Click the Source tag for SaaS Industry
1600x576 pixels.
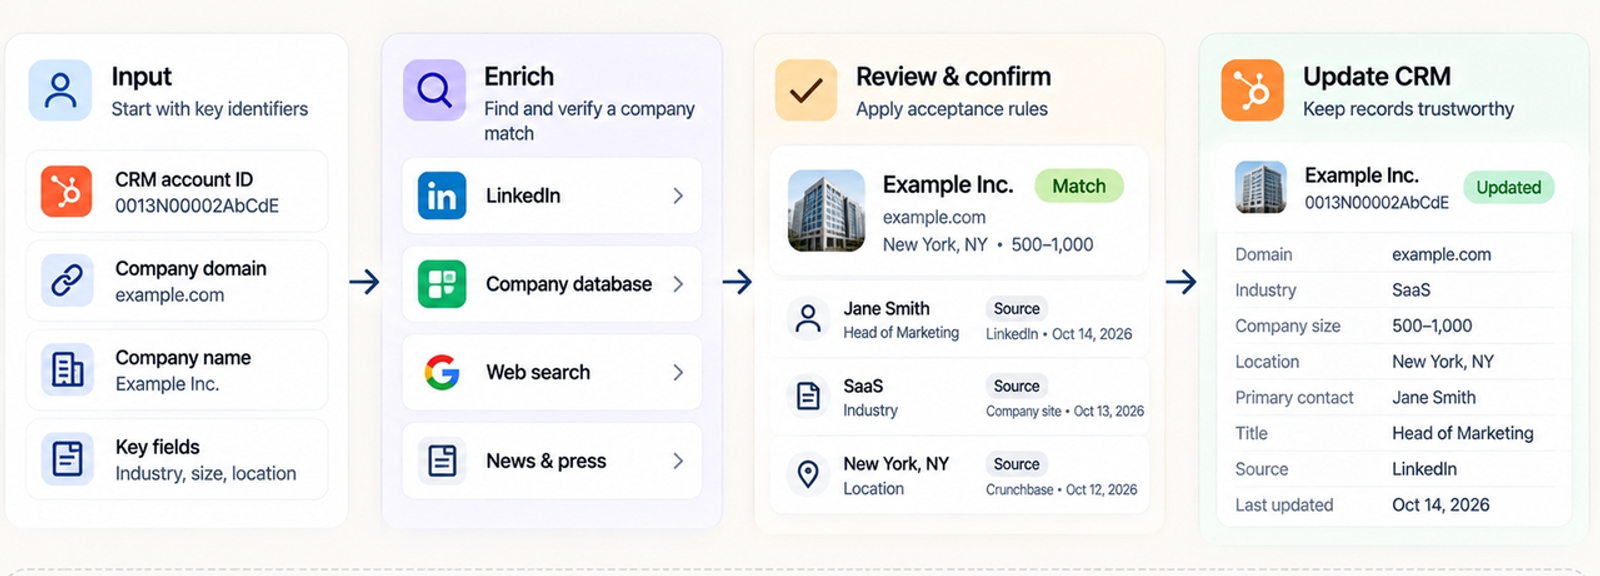(1016, 386)
